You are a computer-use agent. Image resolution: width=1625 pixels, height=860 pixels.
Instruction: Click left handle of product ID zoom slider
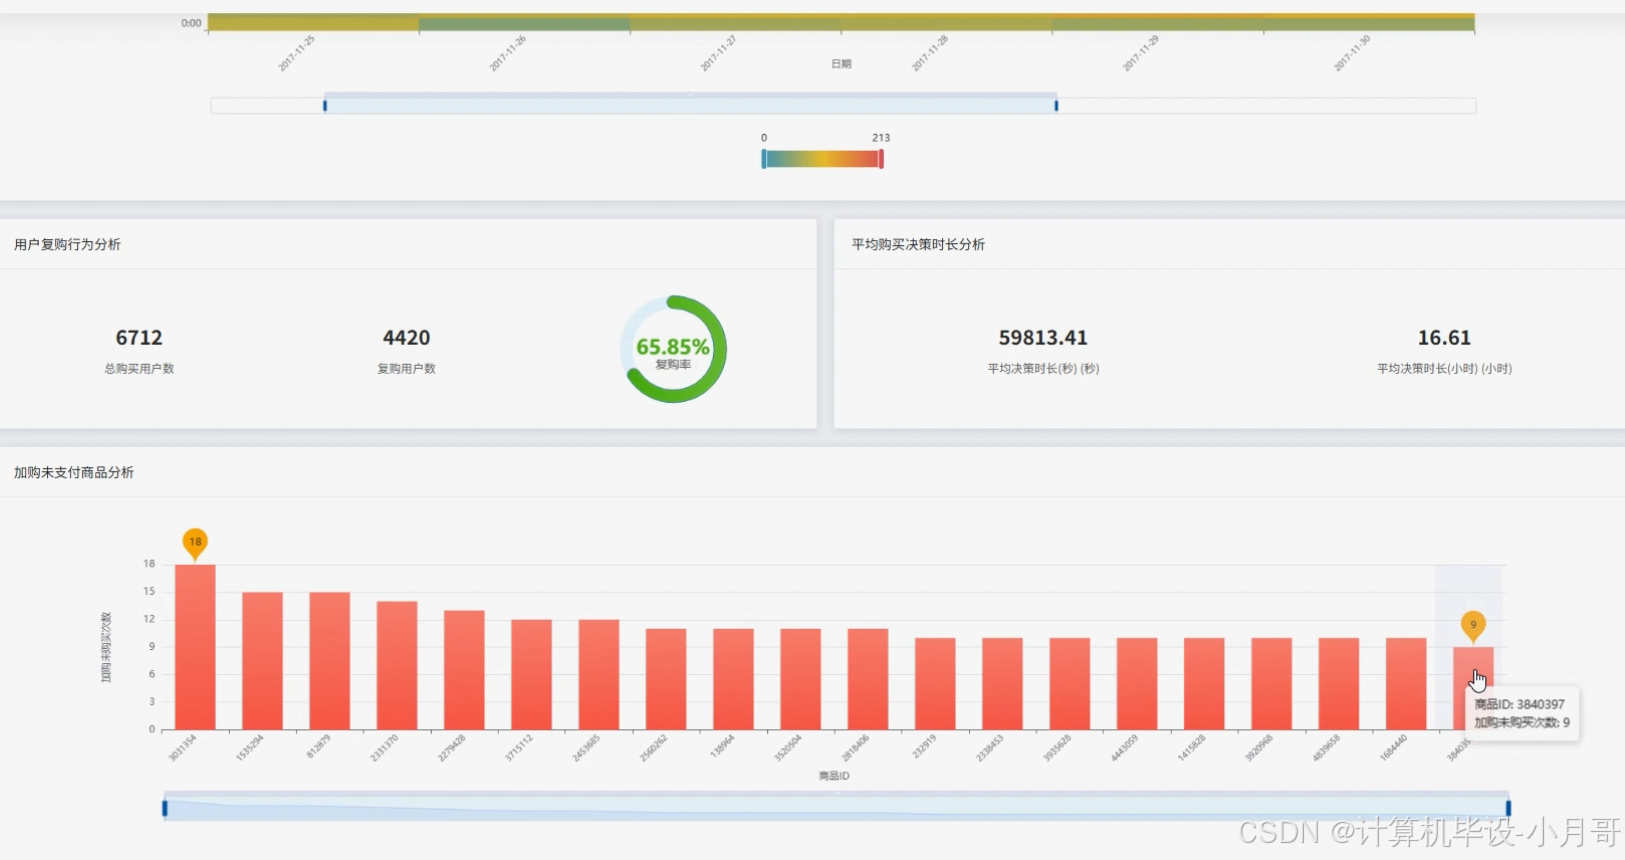(x=165, y=808)
